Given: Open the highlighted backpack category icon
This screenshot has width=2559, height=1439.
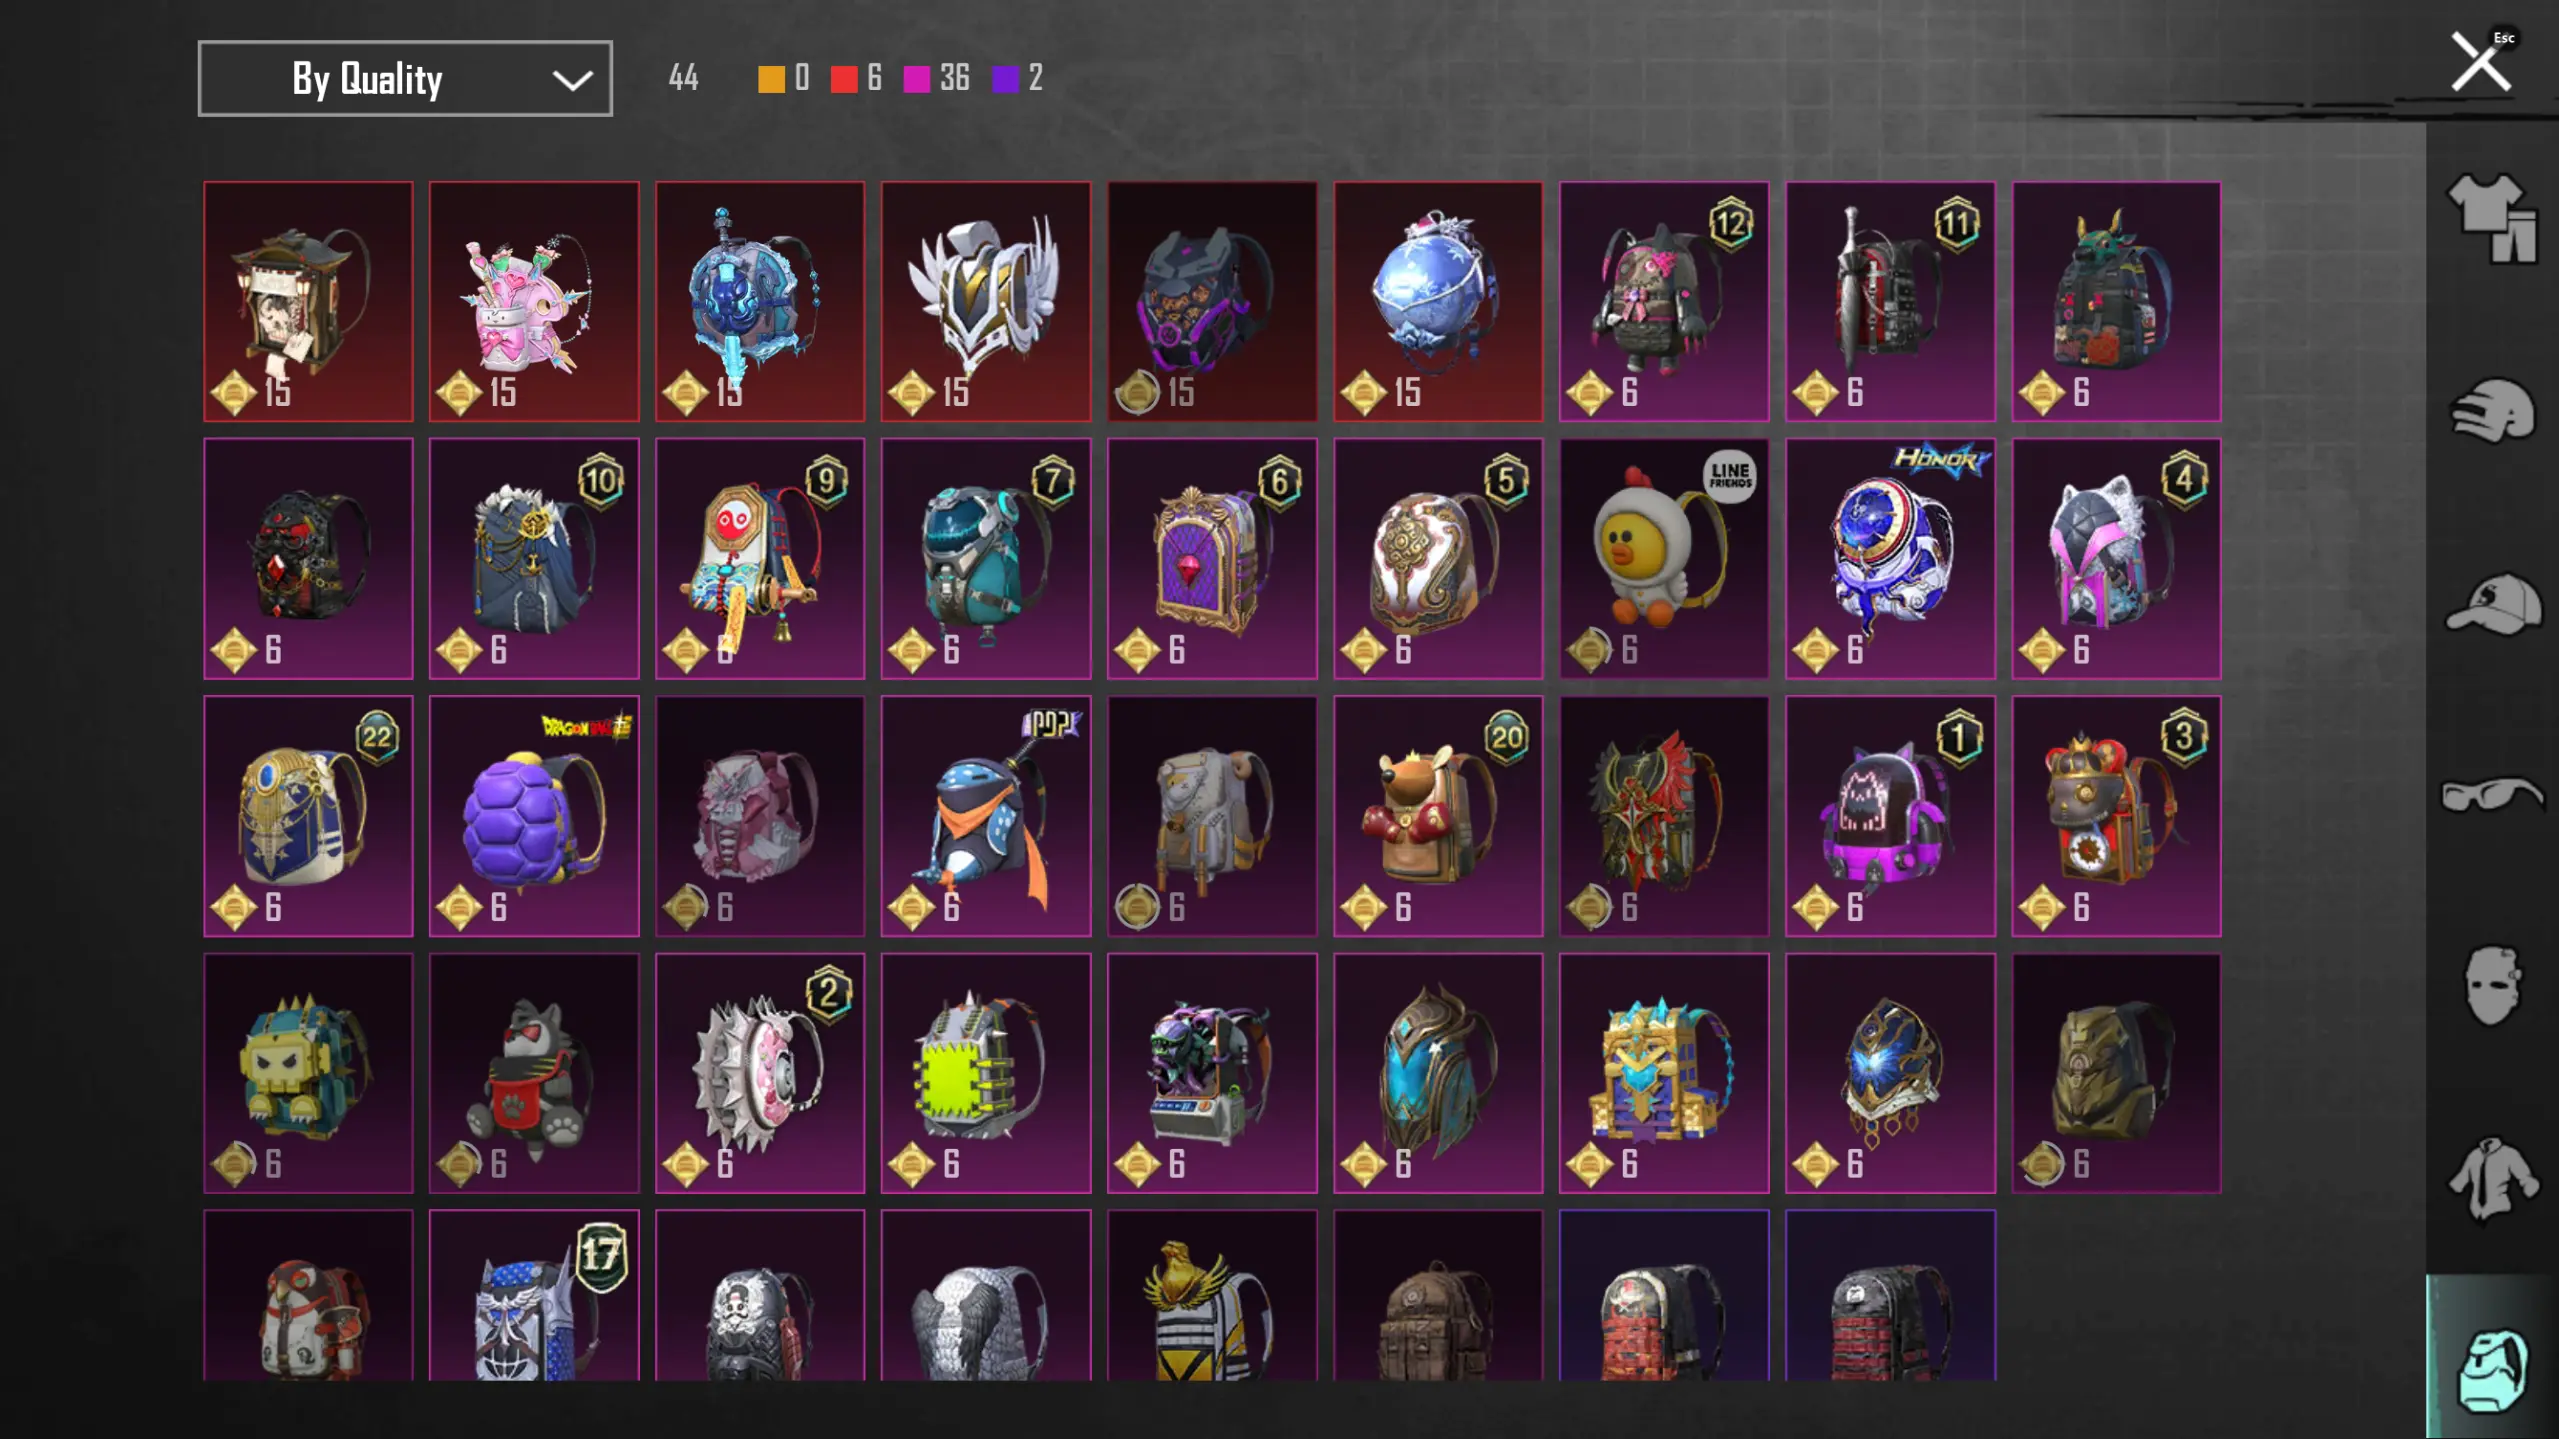Looking at the screenshot, I should [x=2492, y=1370].
